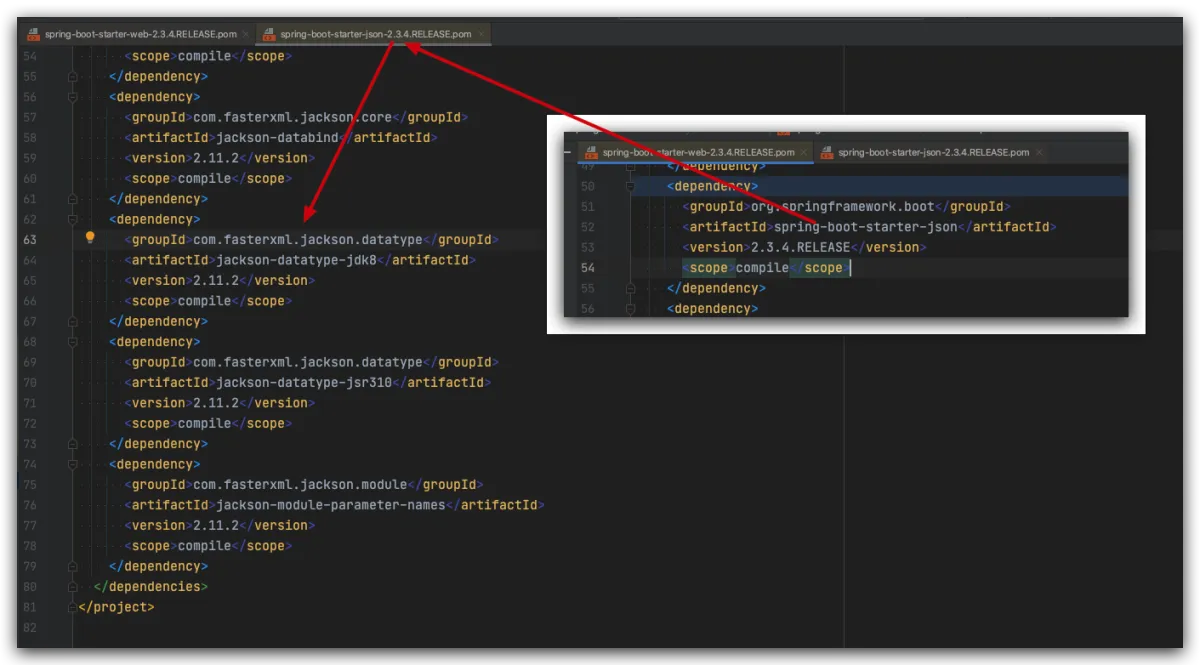Viewport: 1200px width, 665px height.
Task: Click the inset image's spring-boot-starter-json tab file icon
Action: click(x=827, y=153)
